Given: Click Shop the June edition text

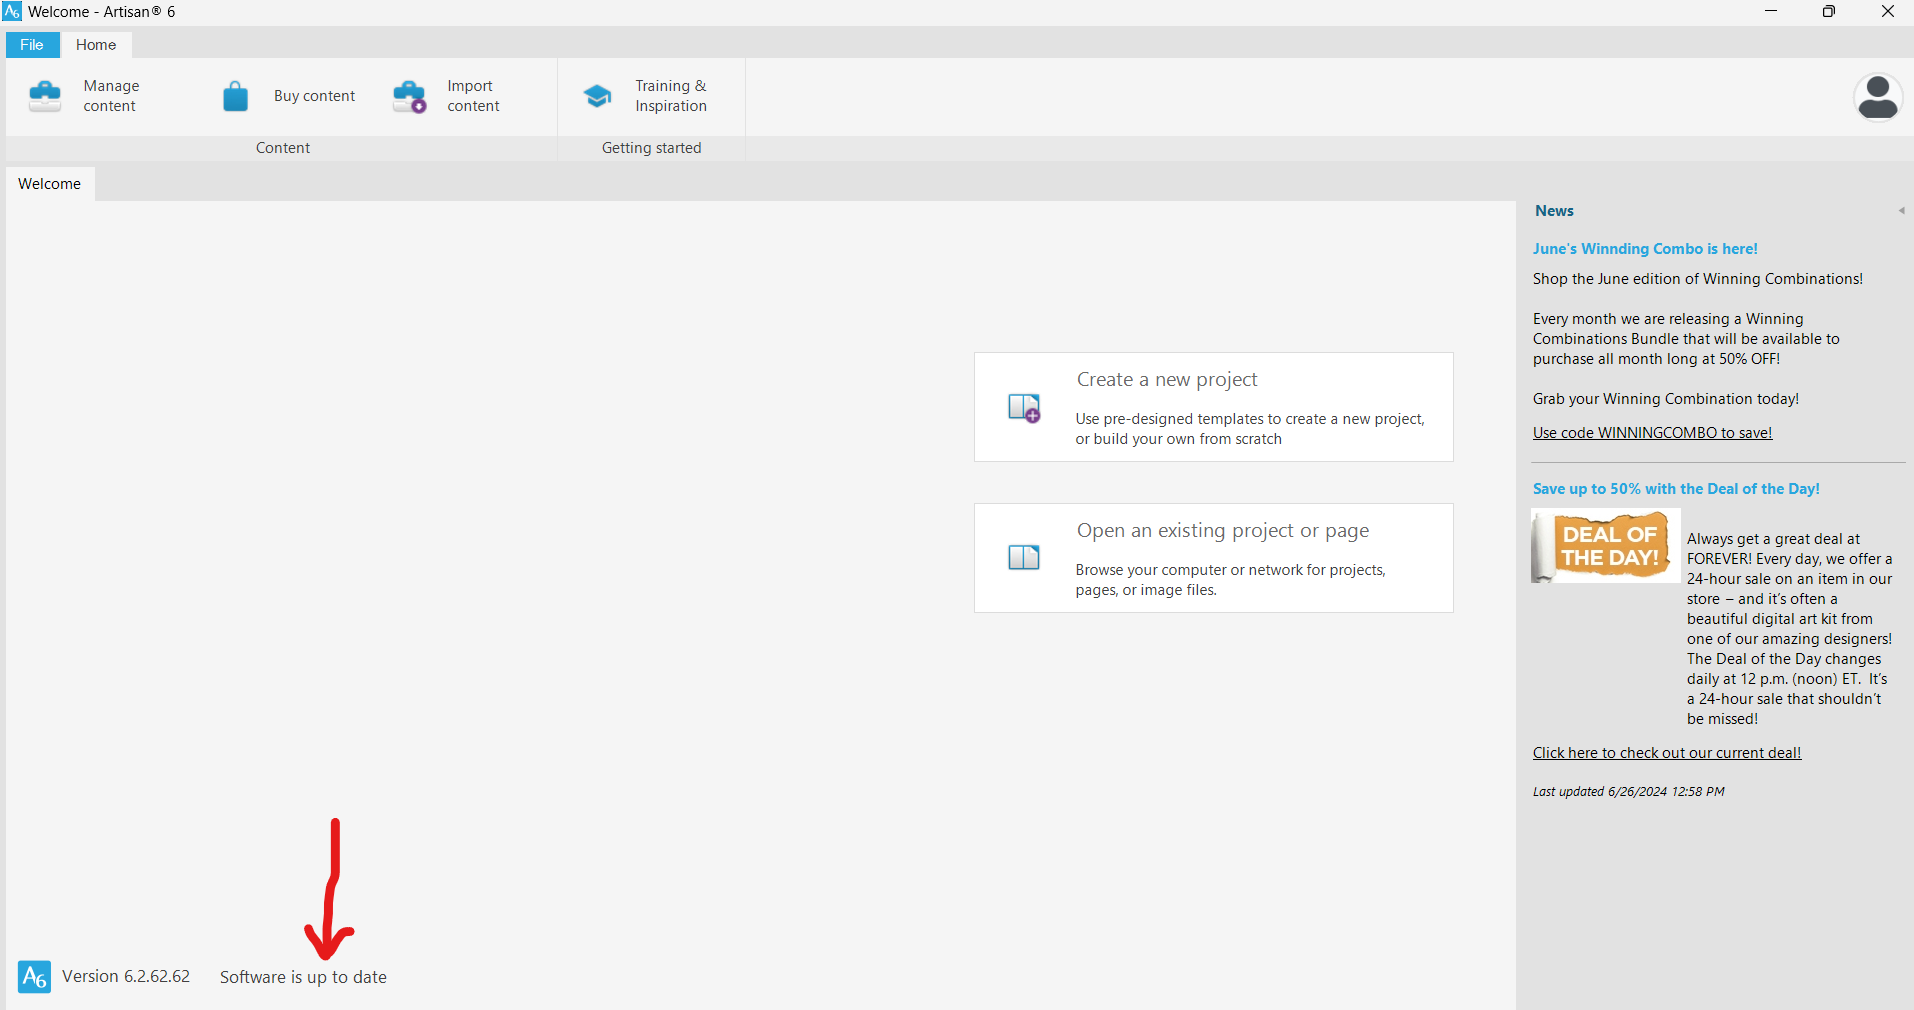Looking at the screenshot, I should tap(1698, 279).
